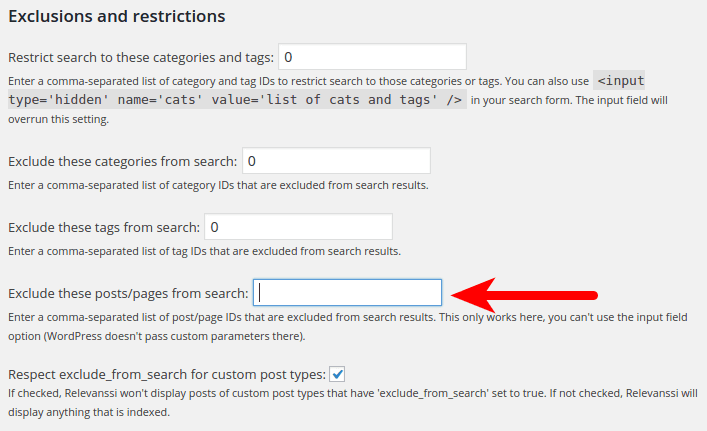
Task: Focus the 'Restrict search to these categories and tags' field
Action: tap(372, 57)
